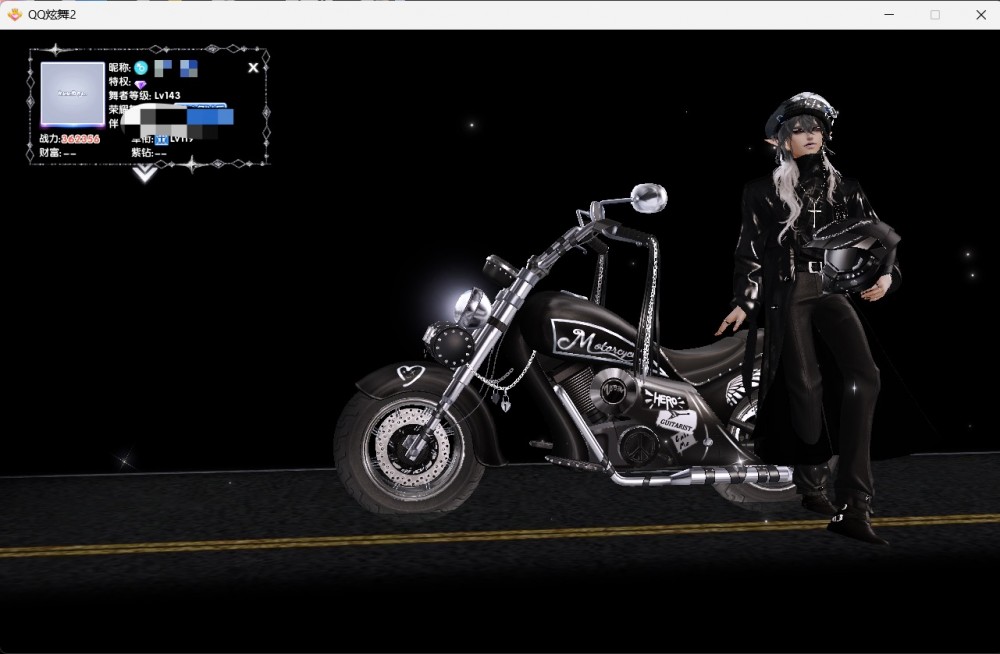Click the male gender icon beside nickname
Image resolution: width=1000 pixels, height=654 pixels.
pos(141,68)
